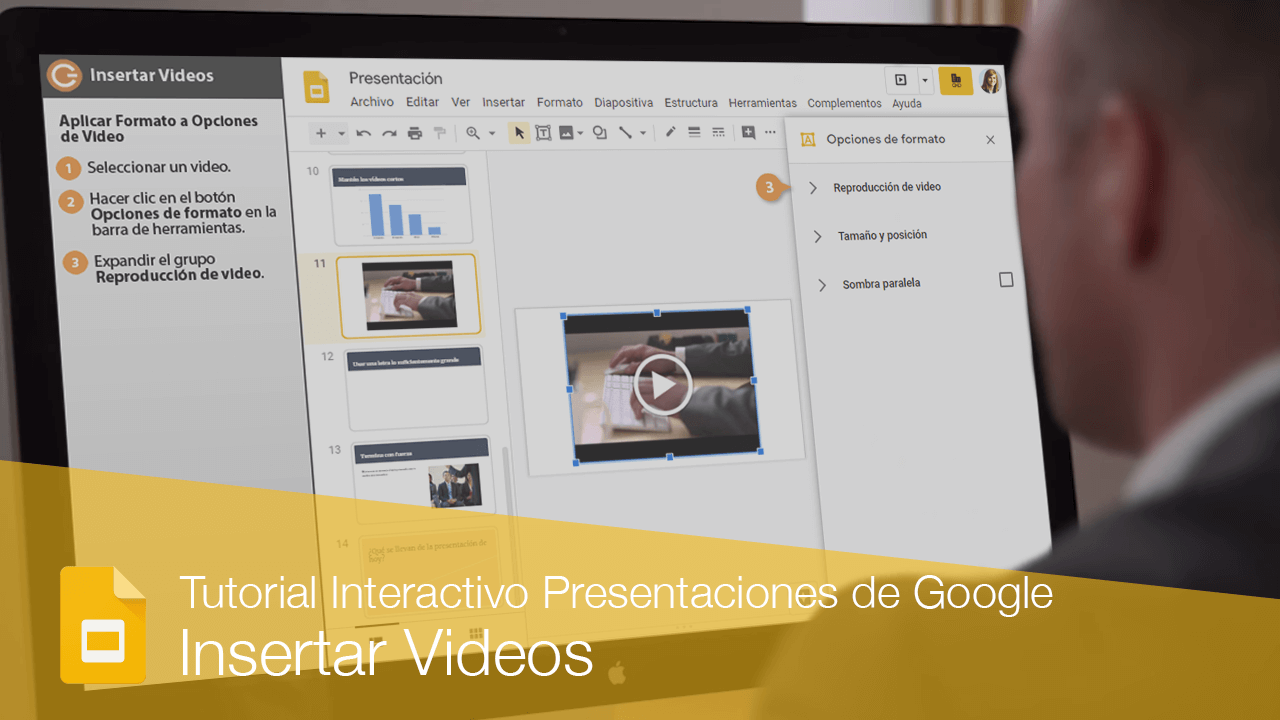Open the Editar menu
This screenshot has height=720, width=1280.
(423, 102)
